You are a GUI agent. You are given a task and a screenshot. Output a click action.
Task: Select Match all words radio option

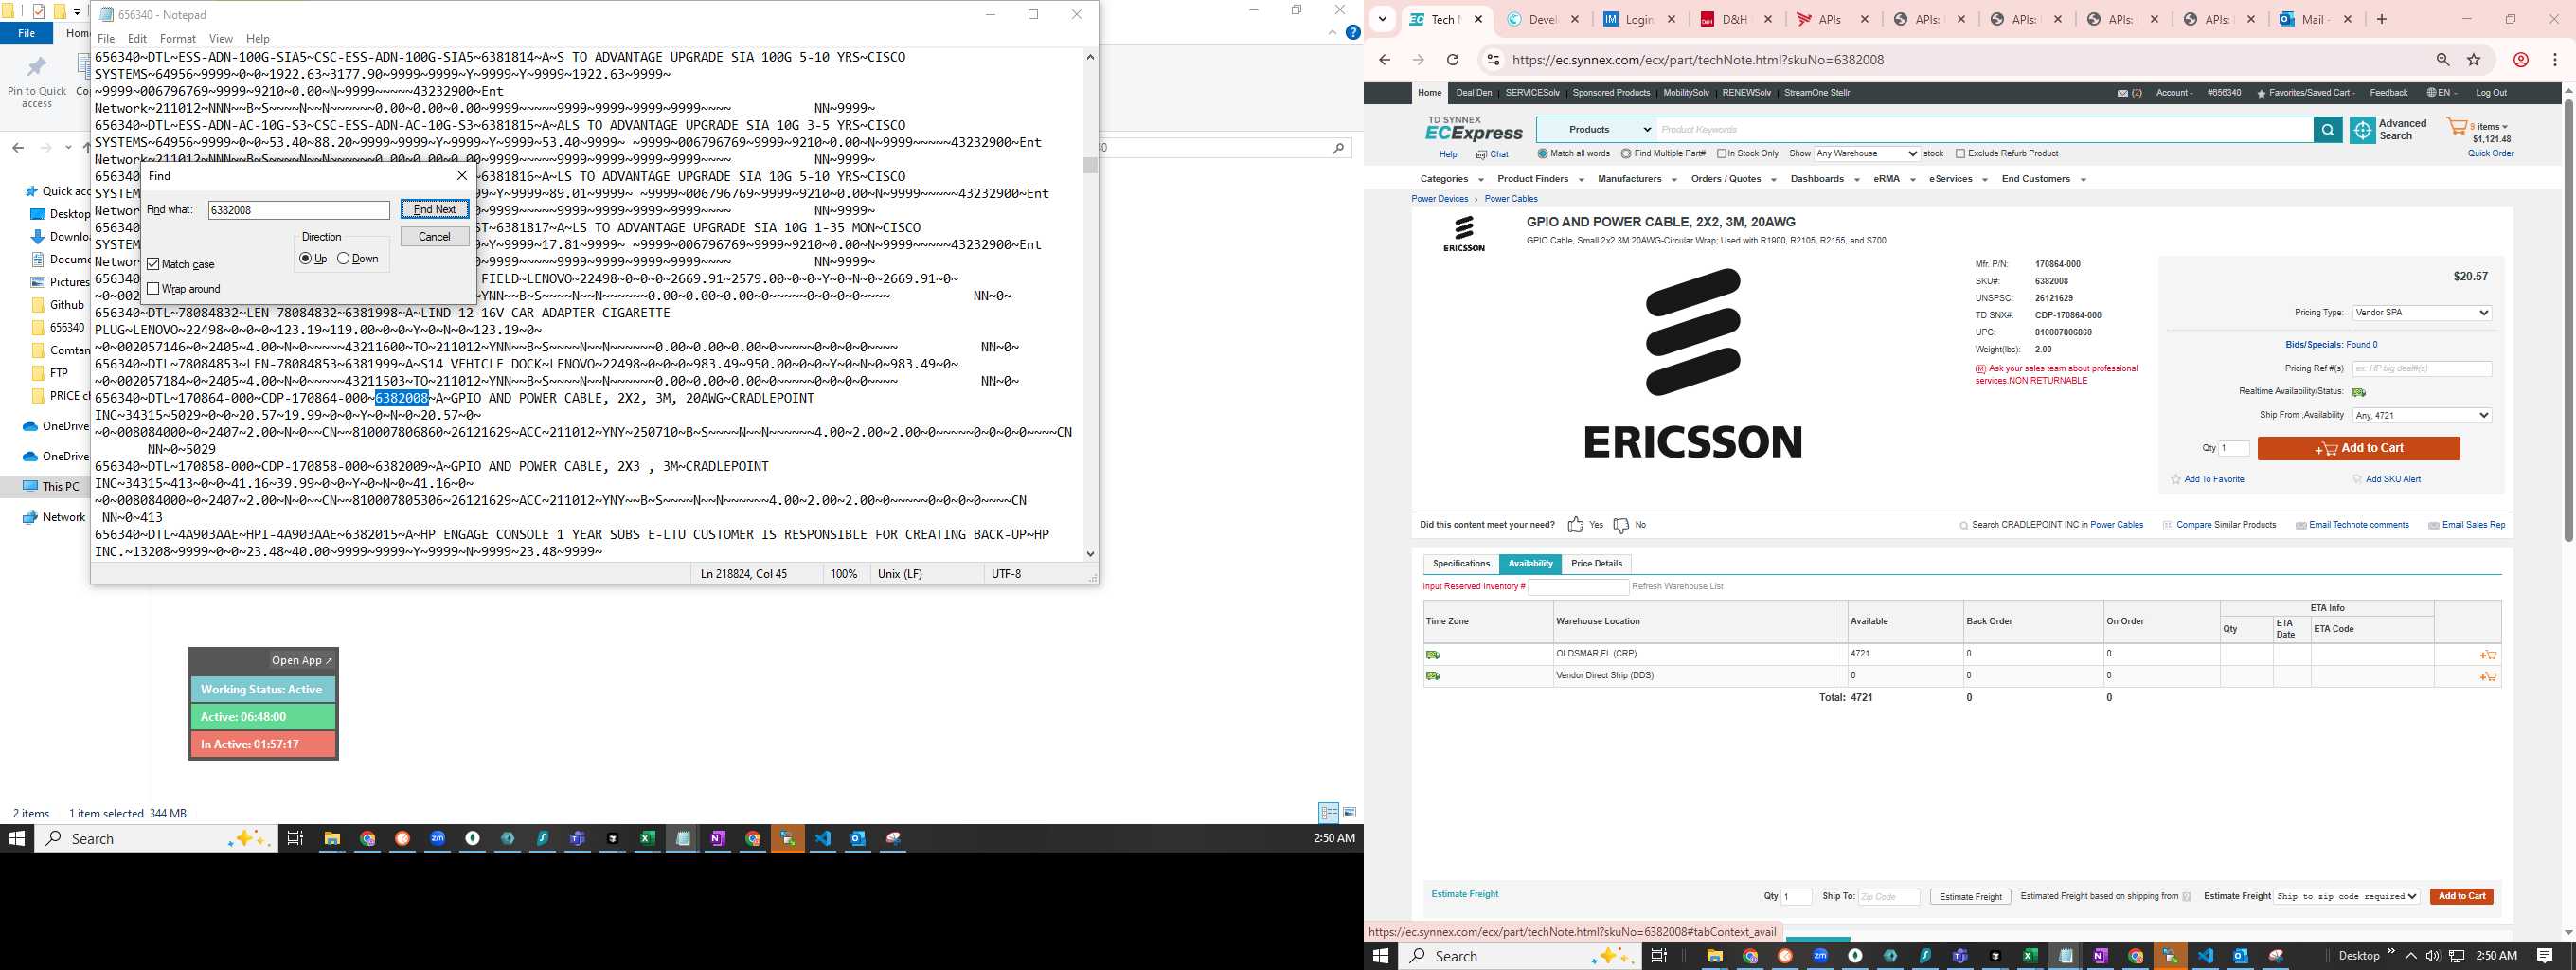tap(1542, 154)
